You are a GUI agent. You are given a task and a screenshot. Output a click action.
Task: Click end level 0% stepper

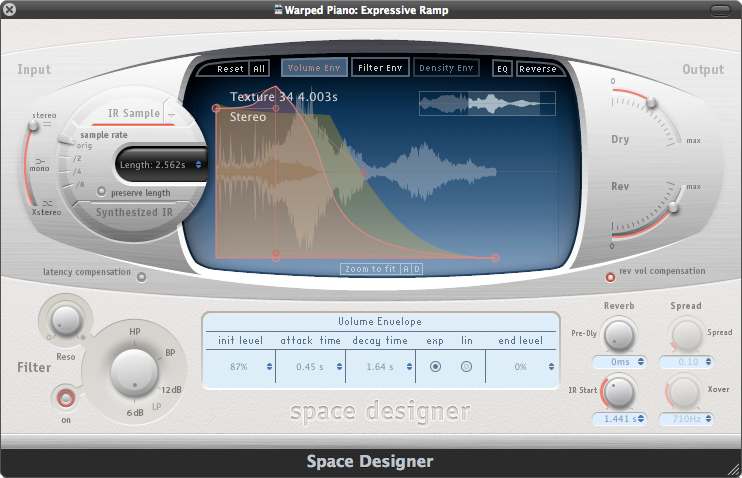[551, 366]
